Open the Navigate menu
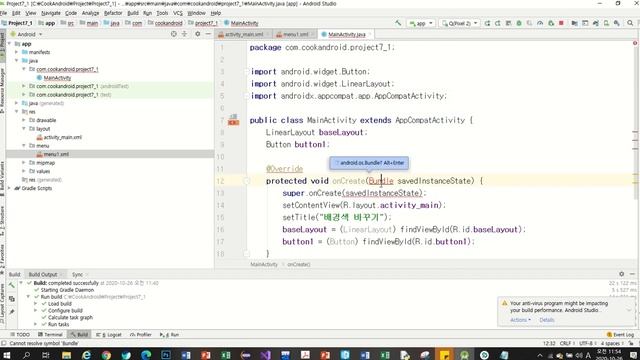Viewport: 640px width, 360px height. [51, 13]
